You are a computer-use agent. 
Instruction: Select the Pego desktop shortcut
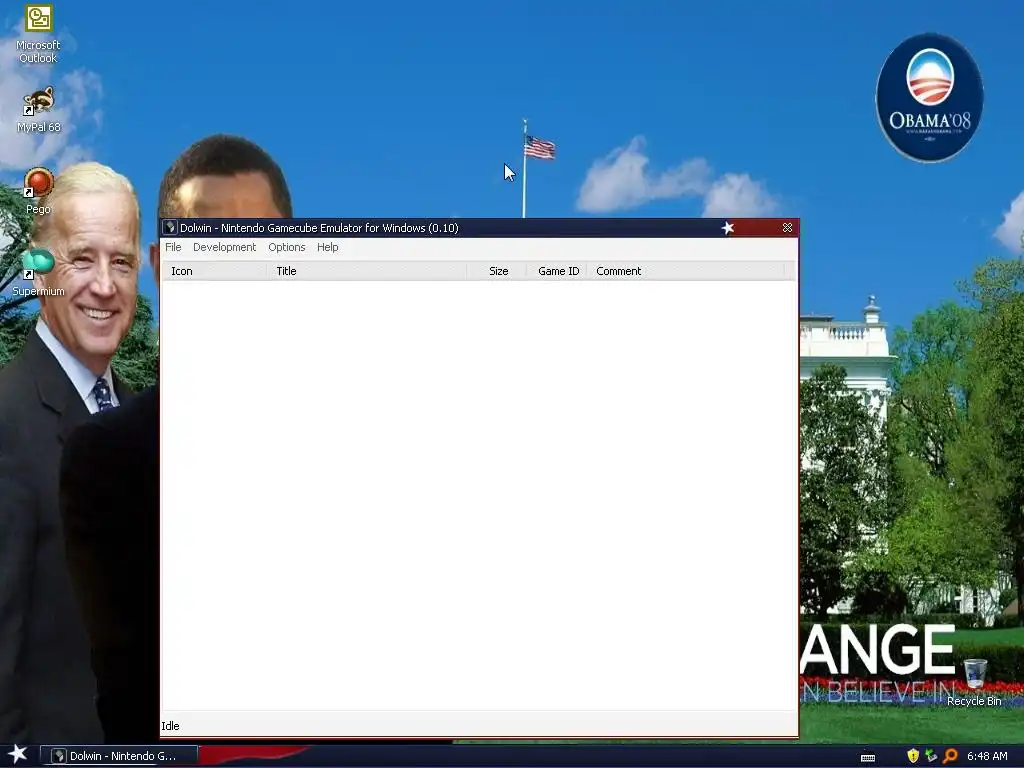39,191
